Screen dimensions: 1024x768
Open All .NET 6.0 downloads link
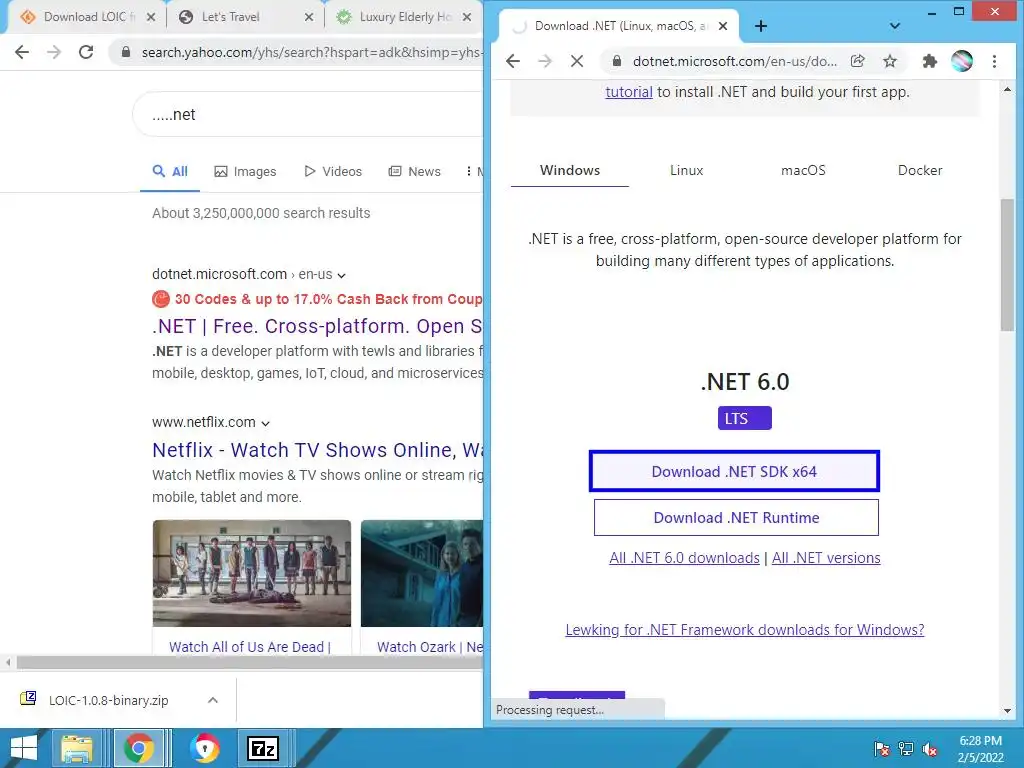point(684,558)
